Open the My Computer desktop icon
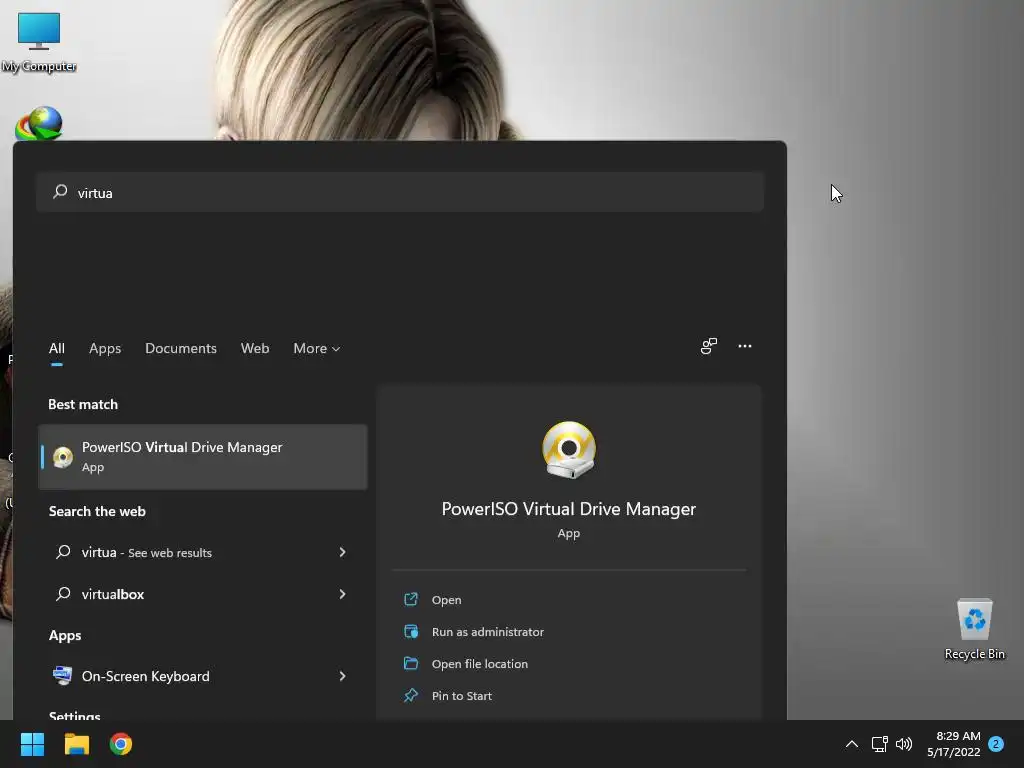The image size is (1024, 768). point(39,42)
